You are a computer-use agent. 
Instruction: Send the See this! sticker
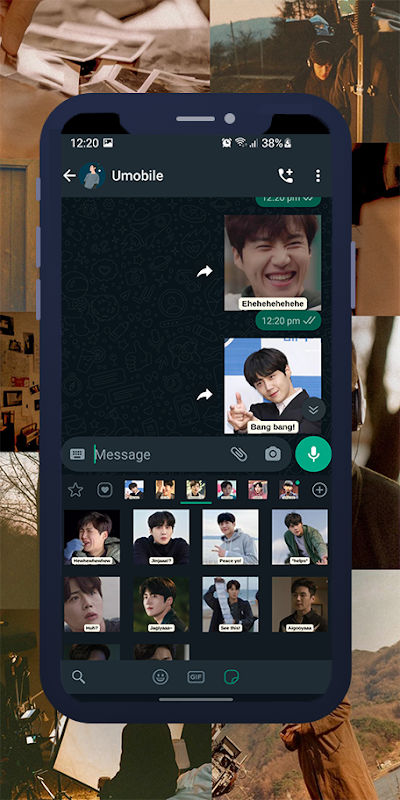(231, 605)
